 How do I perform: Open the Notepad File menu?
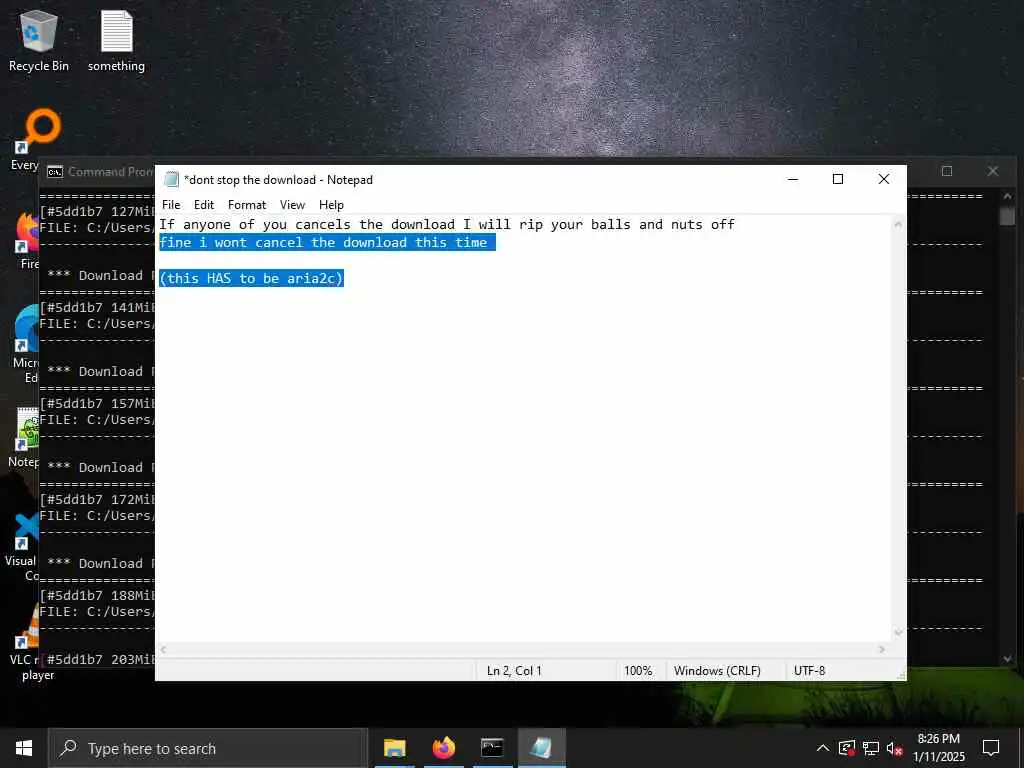171,204
